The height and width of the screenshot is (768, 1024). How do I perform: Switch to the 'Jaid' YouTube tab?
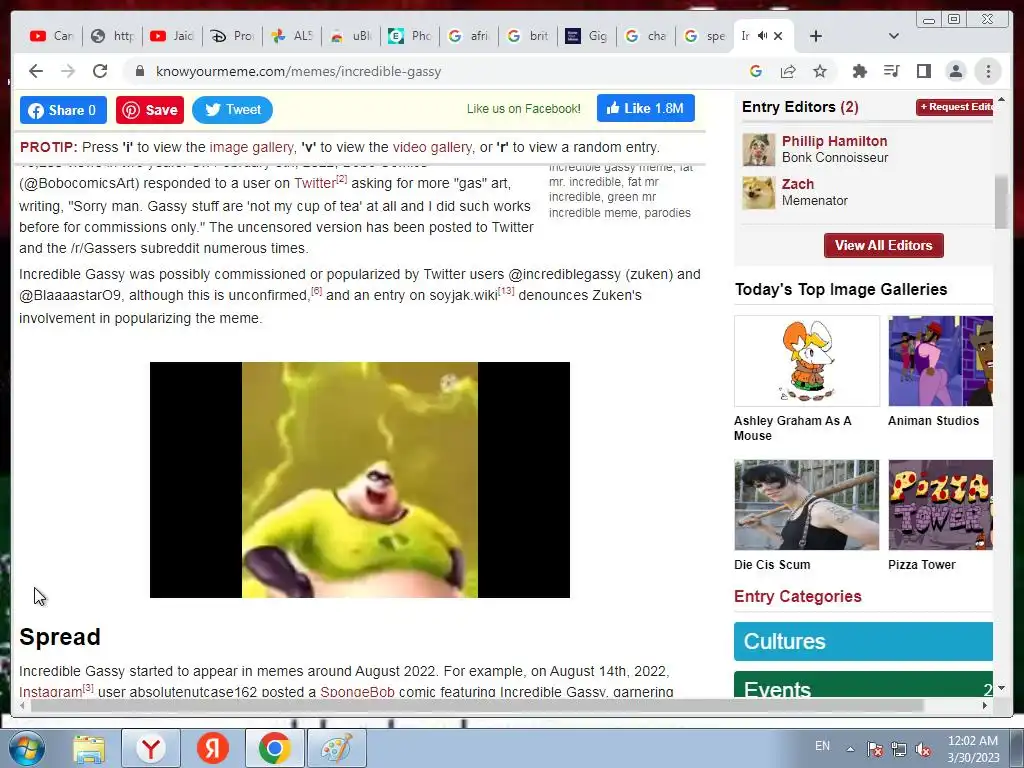click(x=172, y=36)
